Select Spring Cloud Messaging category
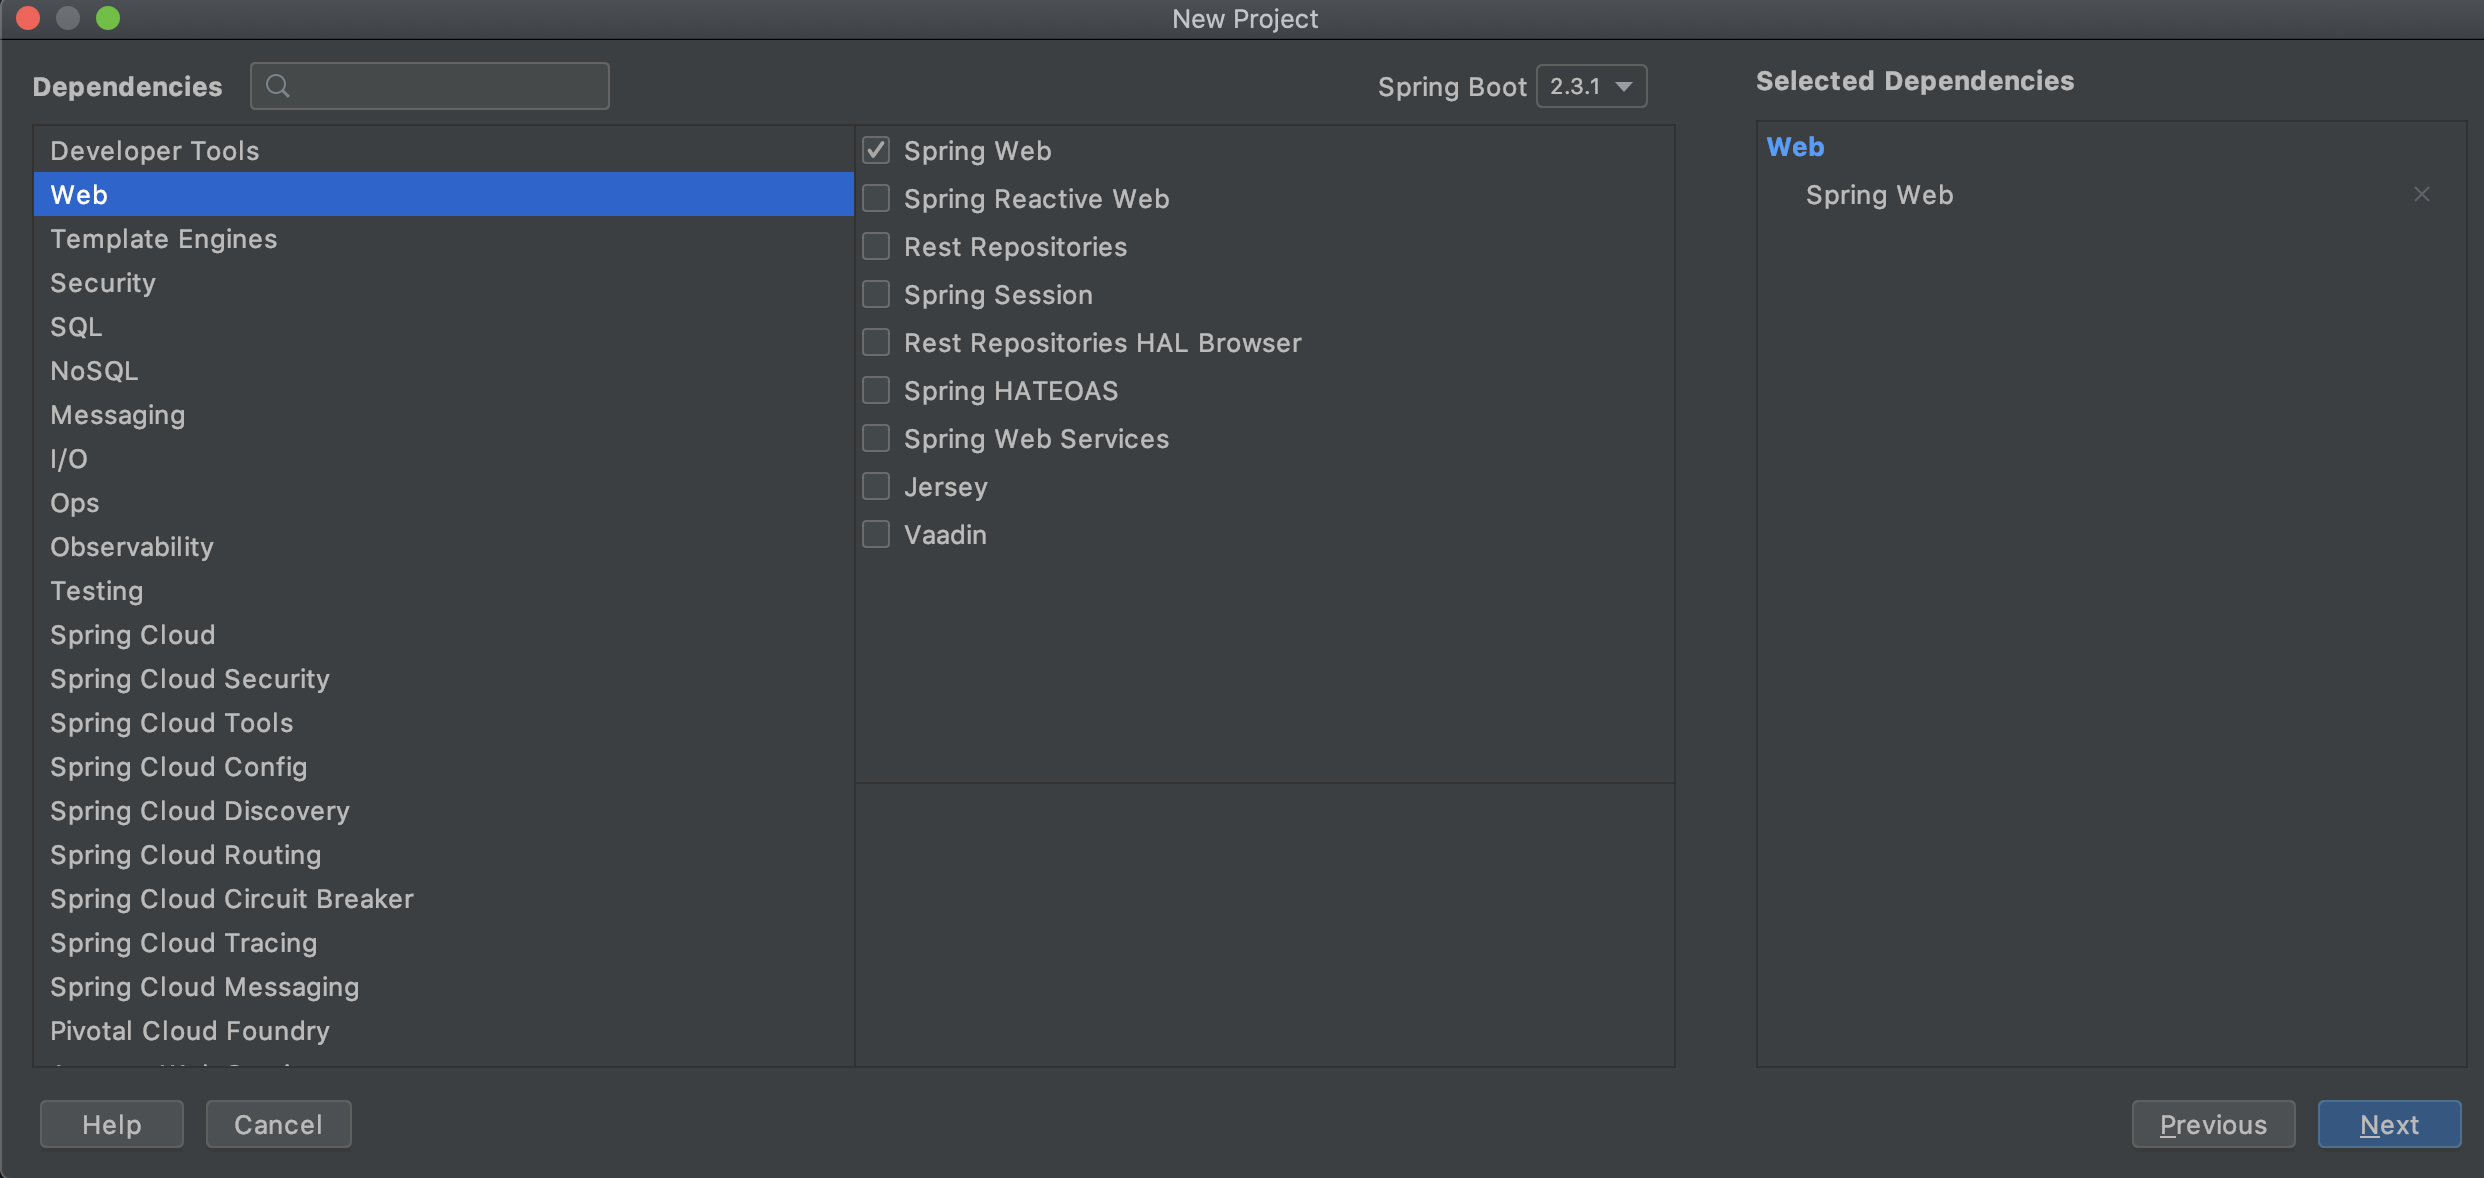The image size is (2484, 1178). pos(444,986)
